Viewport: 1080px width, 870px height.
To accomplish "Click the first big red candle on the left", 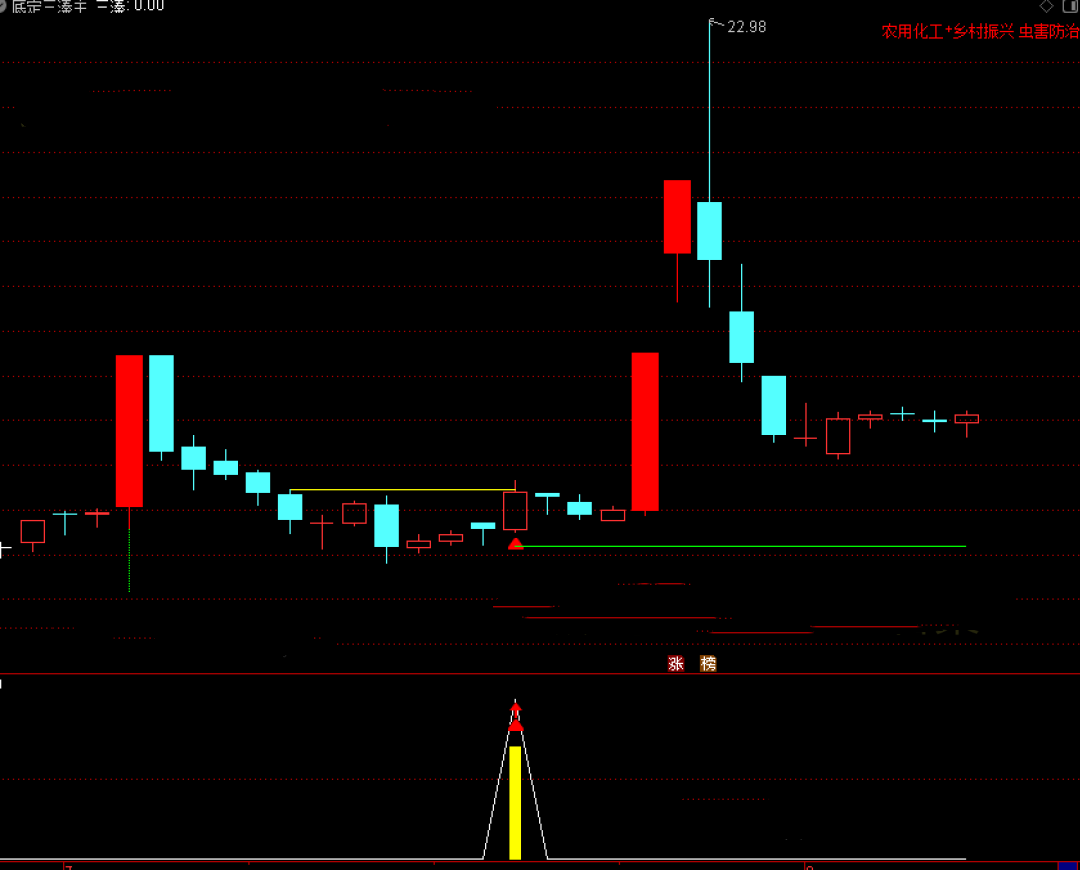I will (x=129, y=430).
